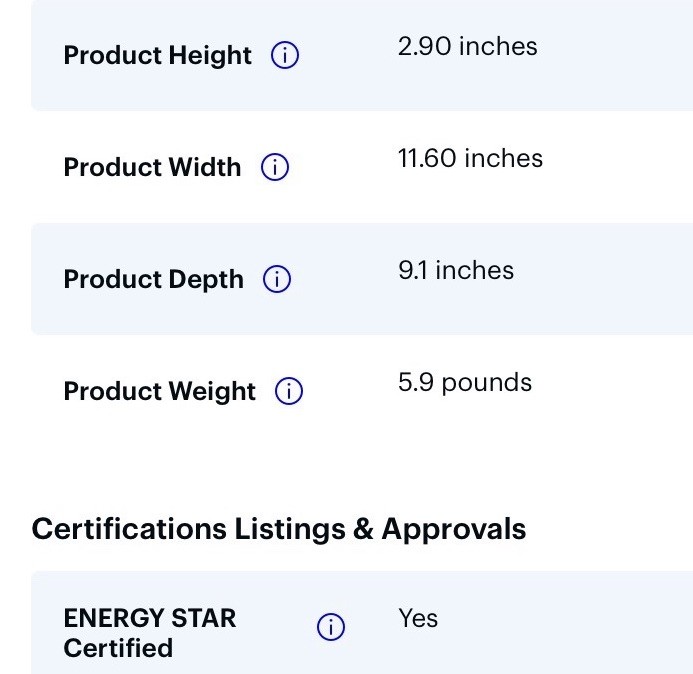Open the ENERGY STAR Certified info icon
Viewport: 693px width, 674px height.
tap(331, 627)
